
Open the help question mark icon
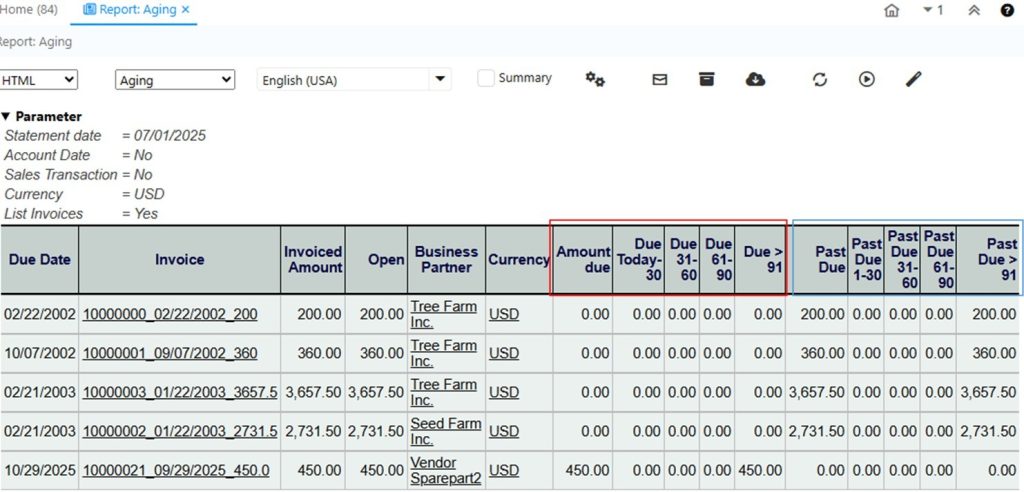[x=1007, y=10]
